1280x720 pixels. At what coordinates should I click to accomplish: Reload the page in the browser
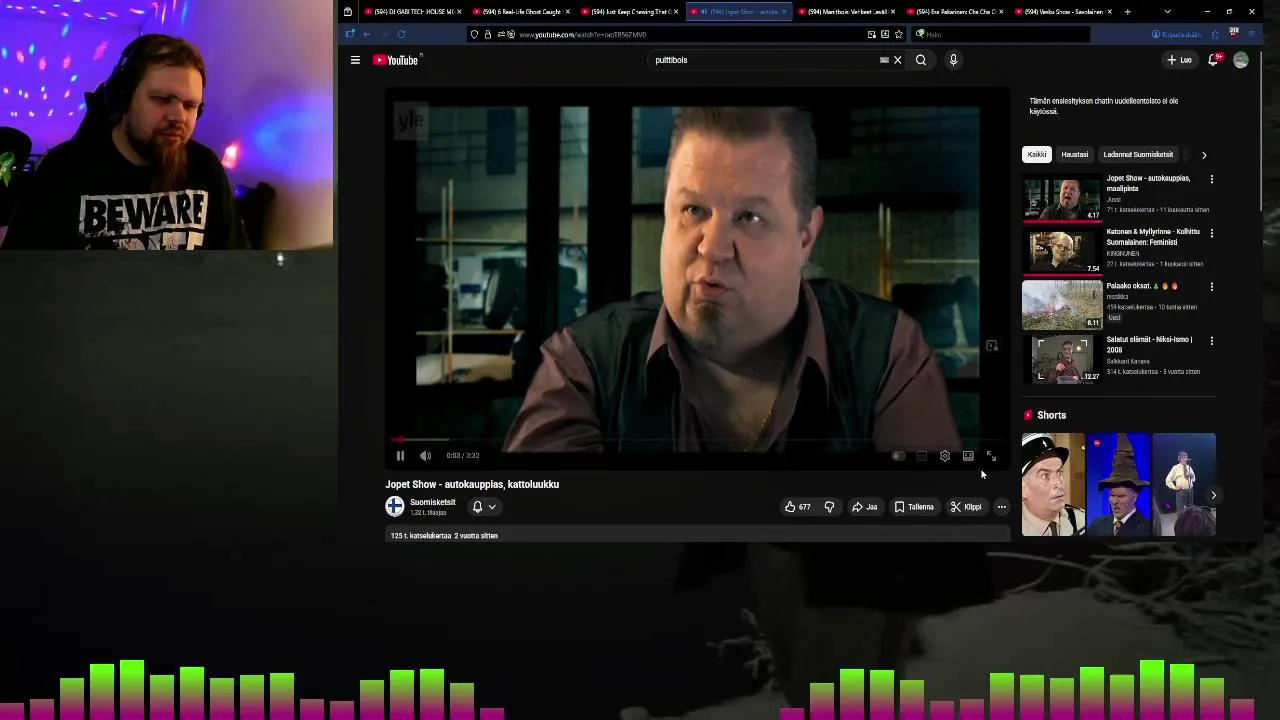tap(401, 34)
